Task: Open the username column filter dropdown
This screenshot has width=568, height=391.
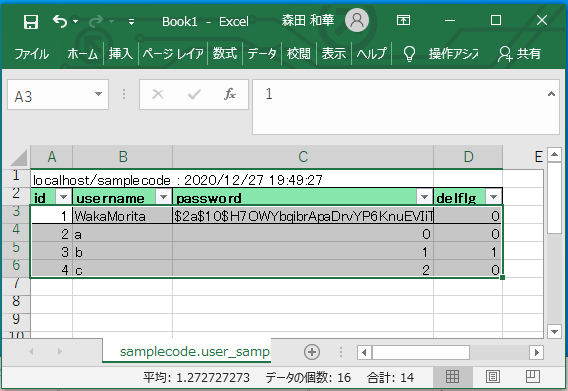Action: (163, 197)
